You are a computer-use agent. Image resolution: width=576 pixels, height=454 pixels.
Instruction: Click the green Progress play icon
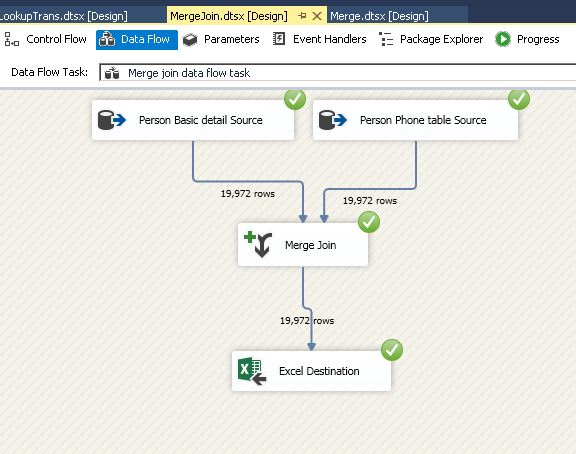click(503, 39)
